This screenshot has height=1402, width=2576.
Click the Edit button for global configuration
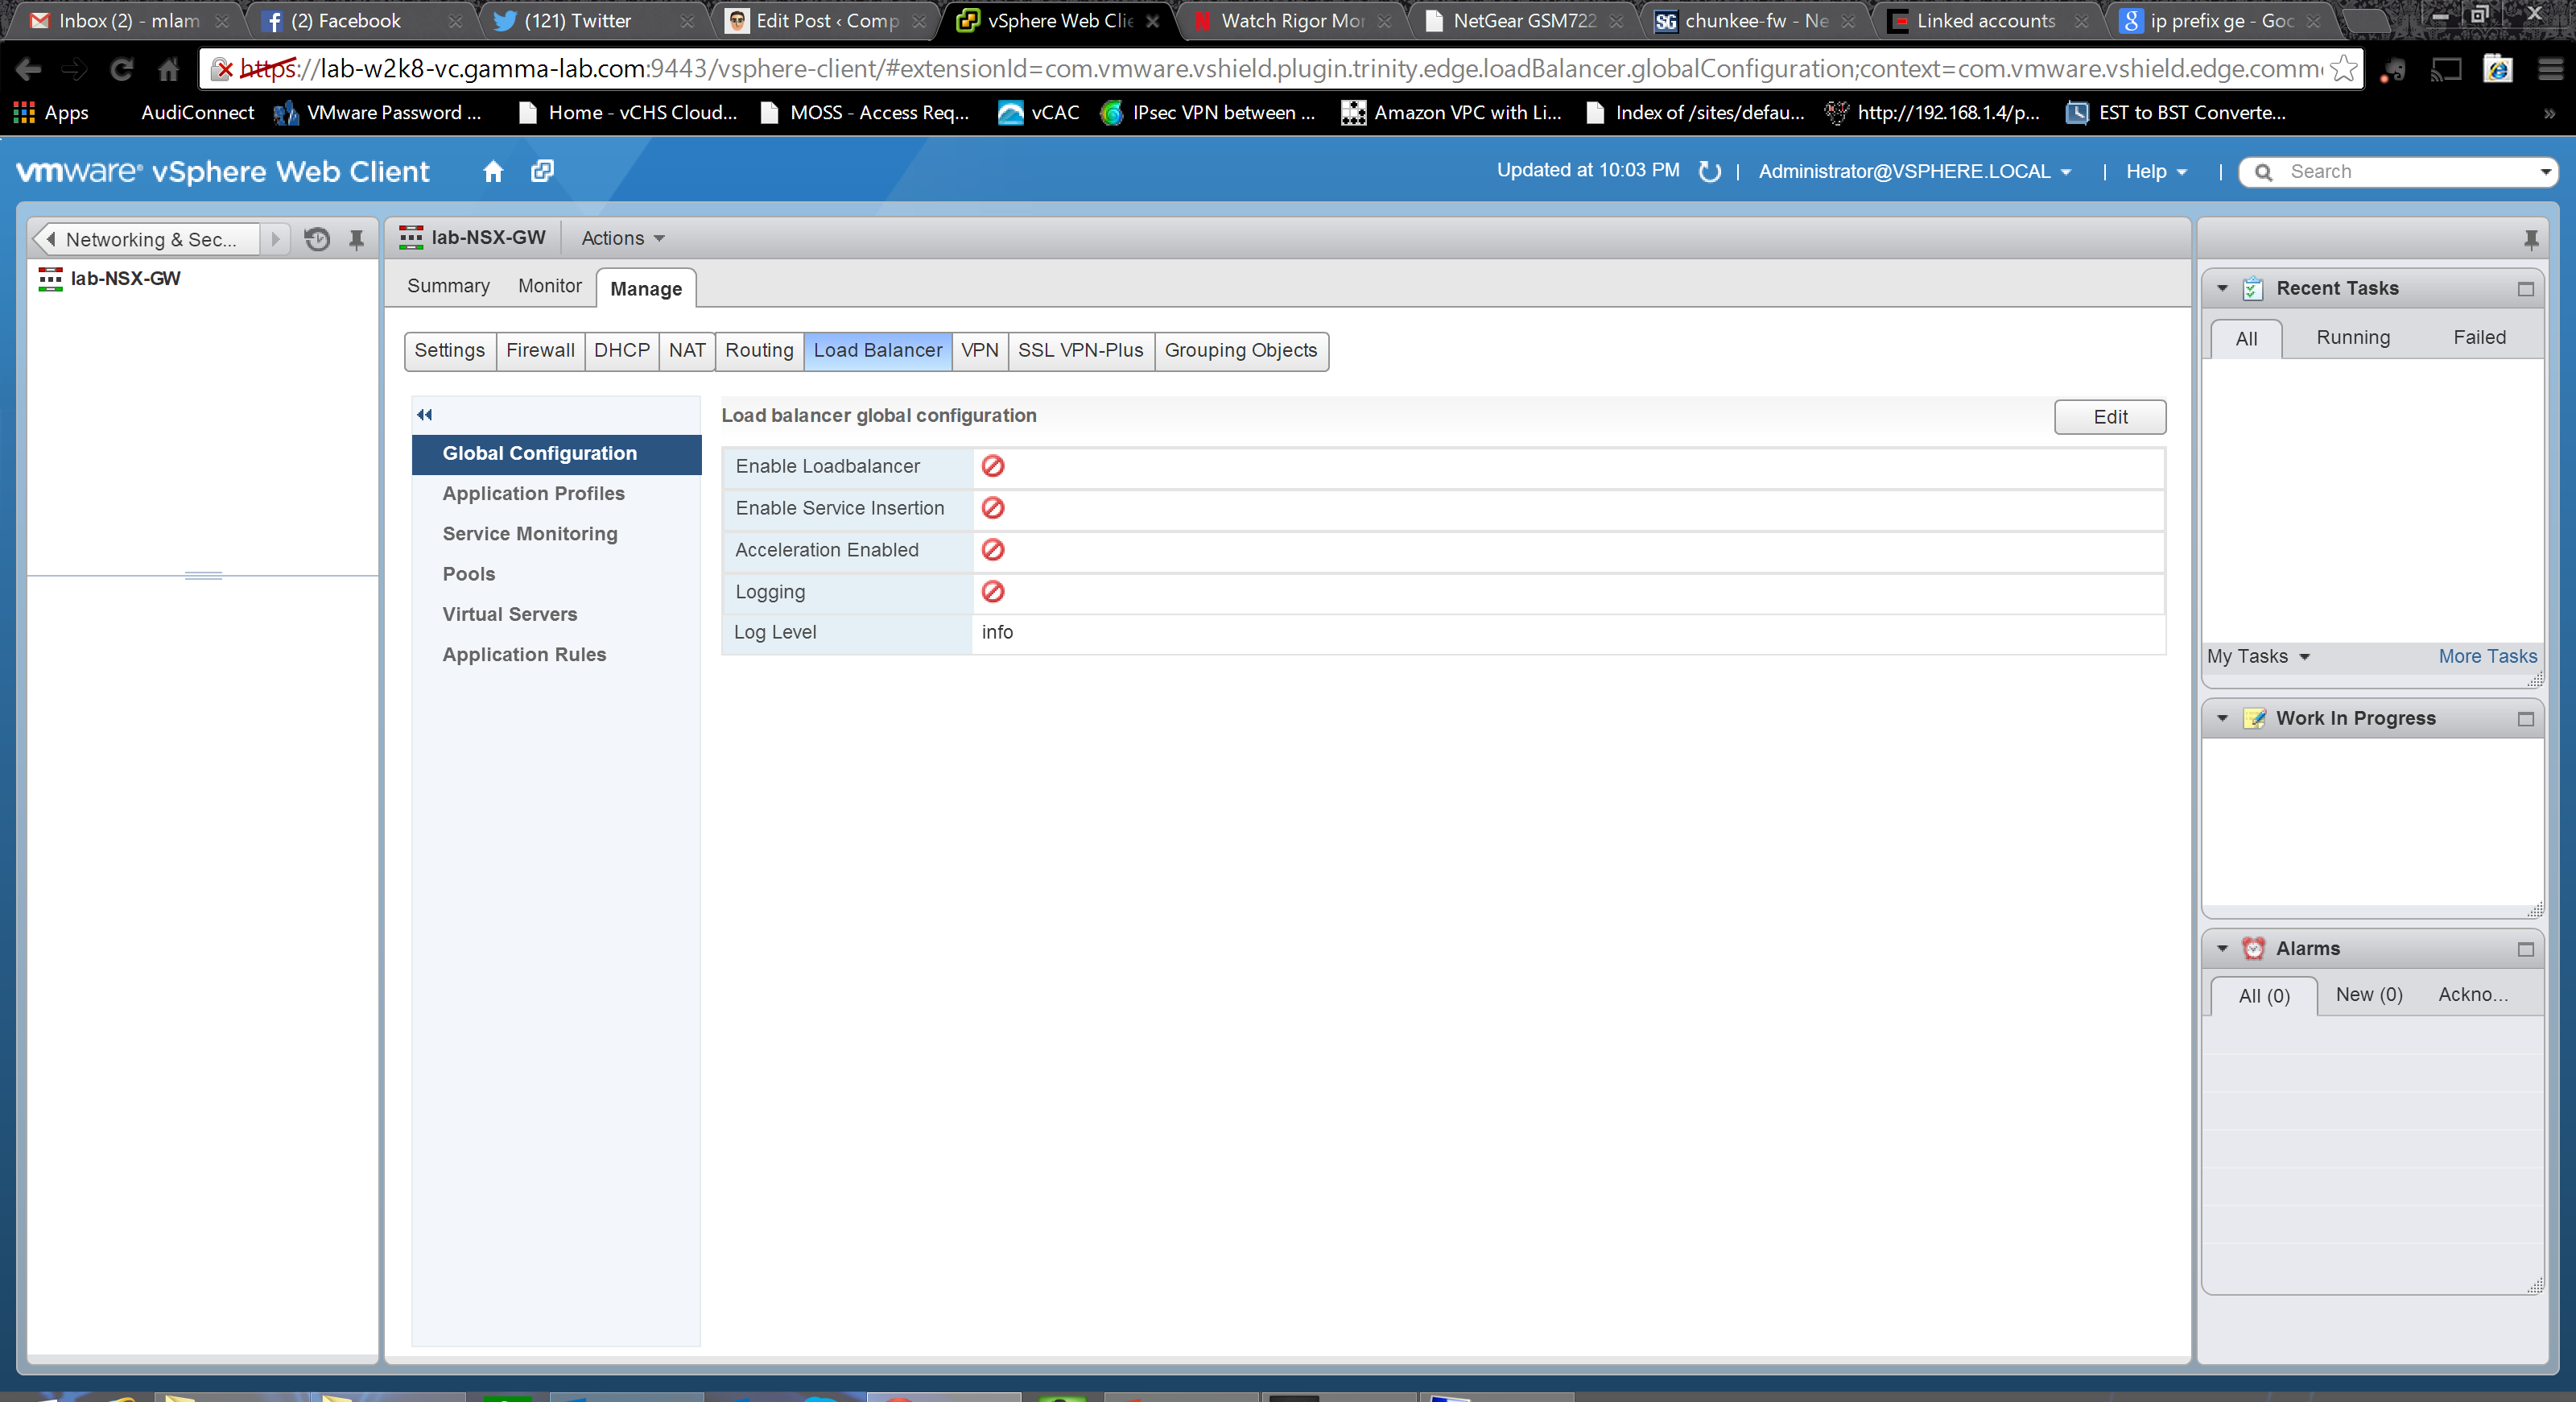pos(2109,417)
